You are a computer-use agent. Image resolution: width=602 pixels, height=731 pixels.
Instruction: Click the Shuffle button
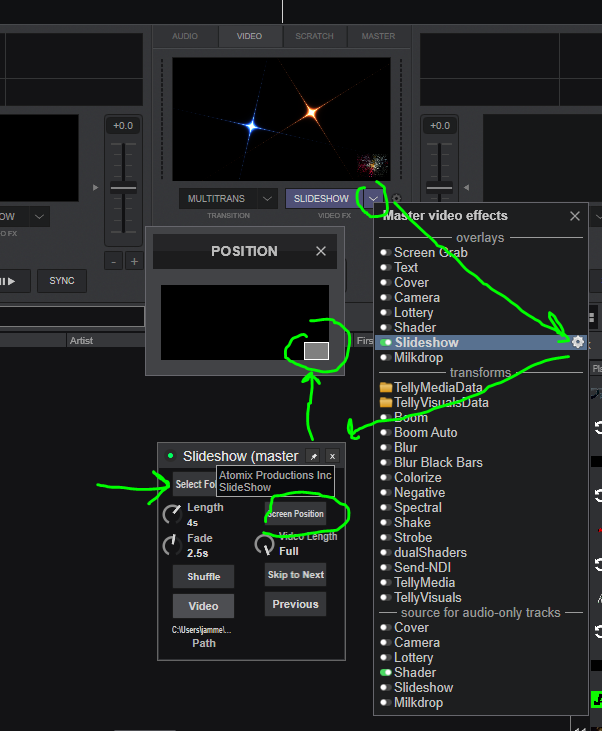[x=203, y=576]
